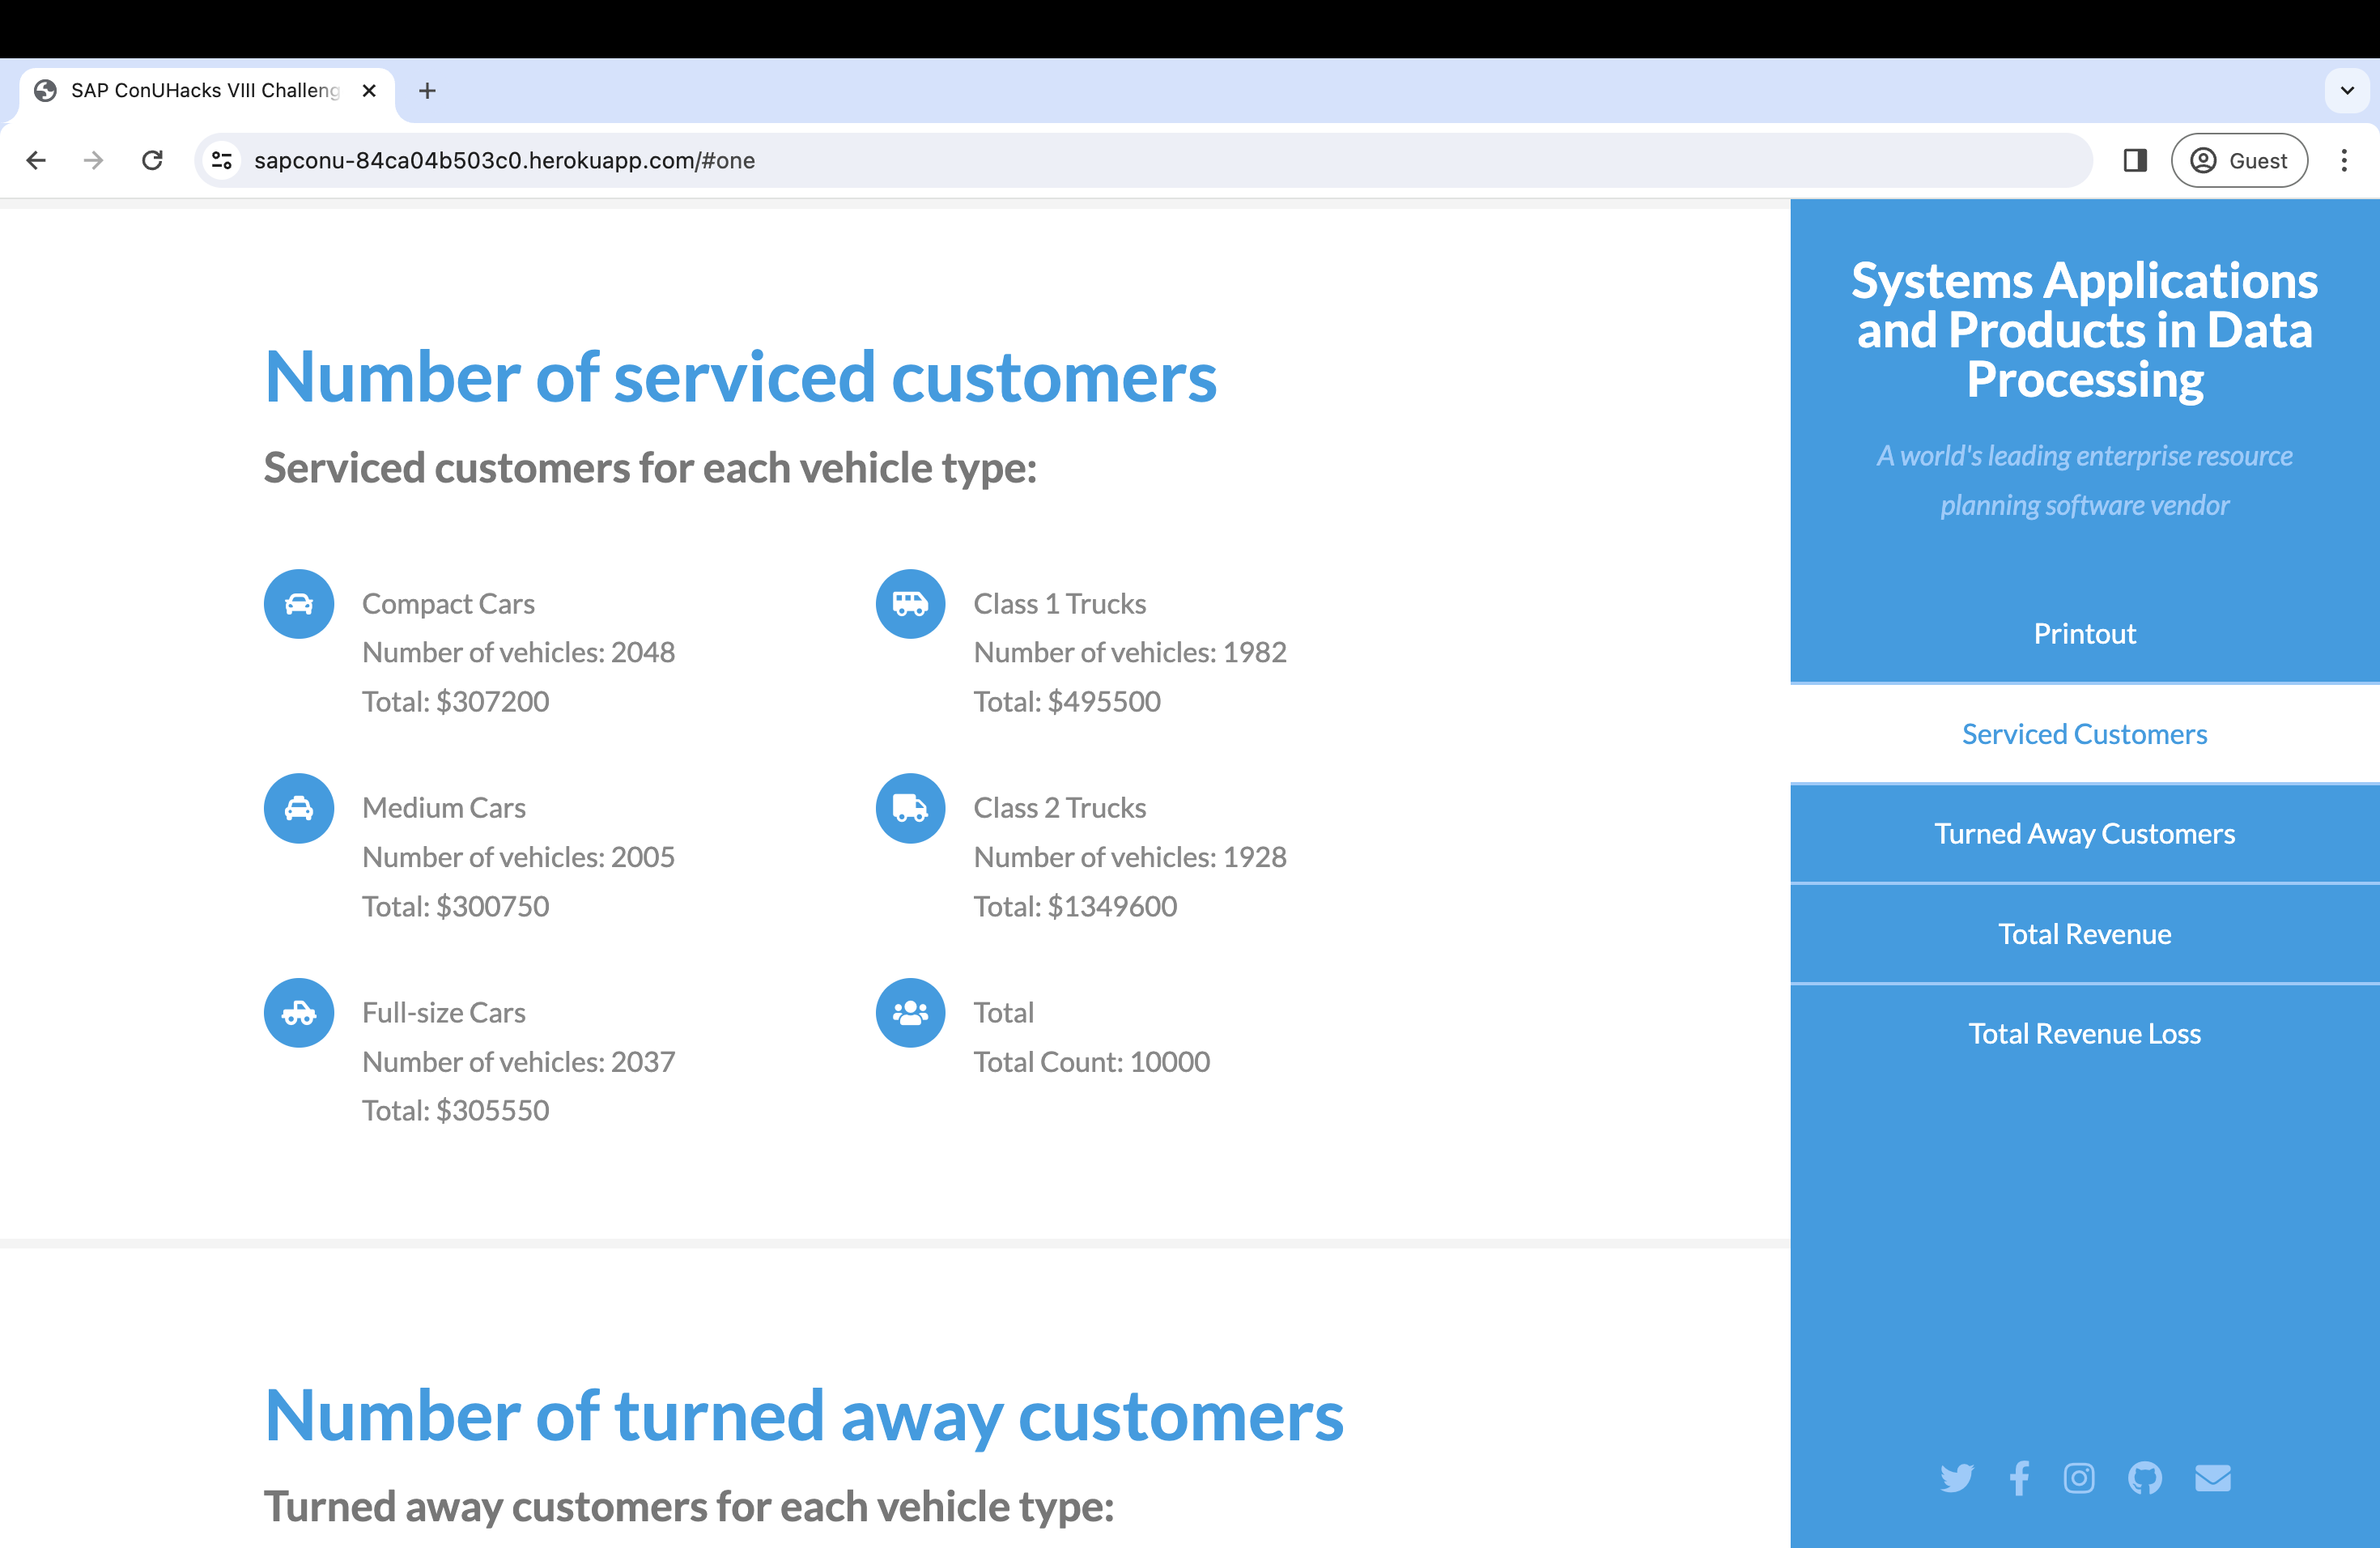This screenshot has height=1548, width=2380.
Task: Open the Chrome three-dot menu
Action: click(x=2343, y=161)
